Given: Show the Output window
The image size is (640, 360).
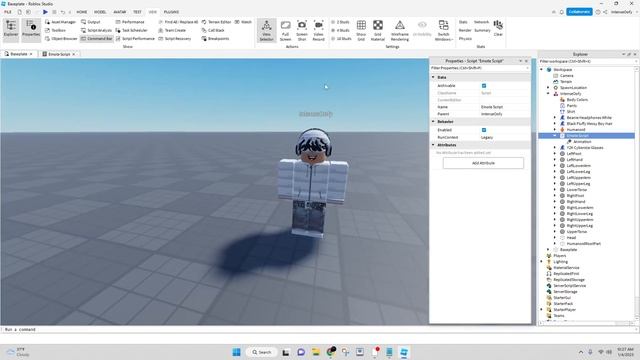Looking at the screenshot, I should click(91, 22).
